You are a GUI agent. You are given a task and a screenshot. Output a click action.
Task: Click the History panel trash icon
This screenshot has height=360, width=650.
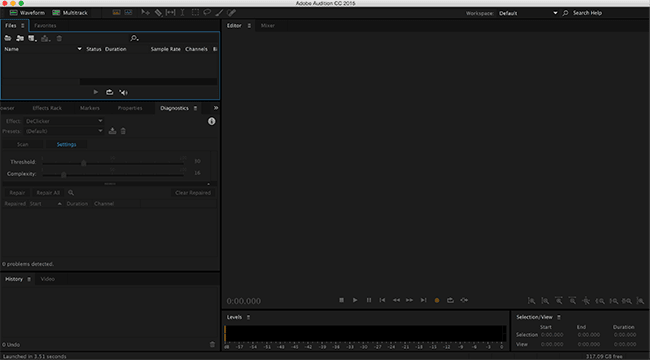212,344
